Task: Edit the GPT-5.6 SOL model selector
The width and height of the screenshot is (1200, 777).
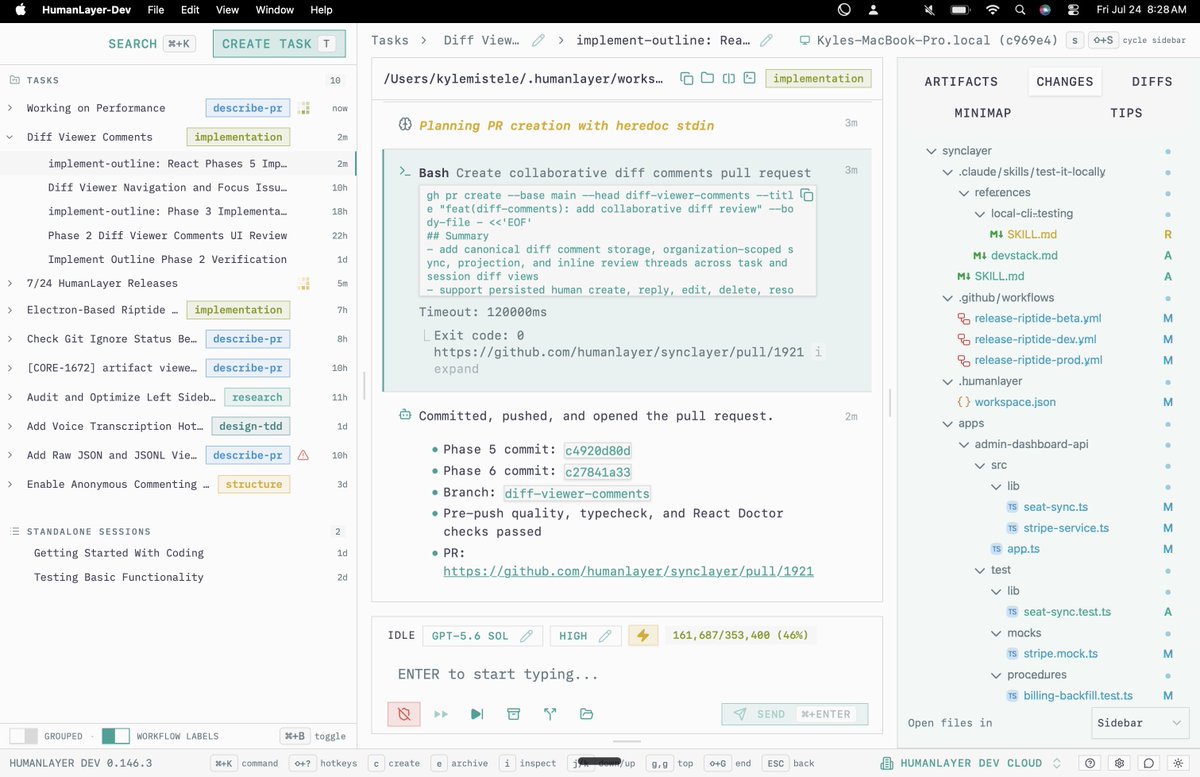Action: pos(483,636)
